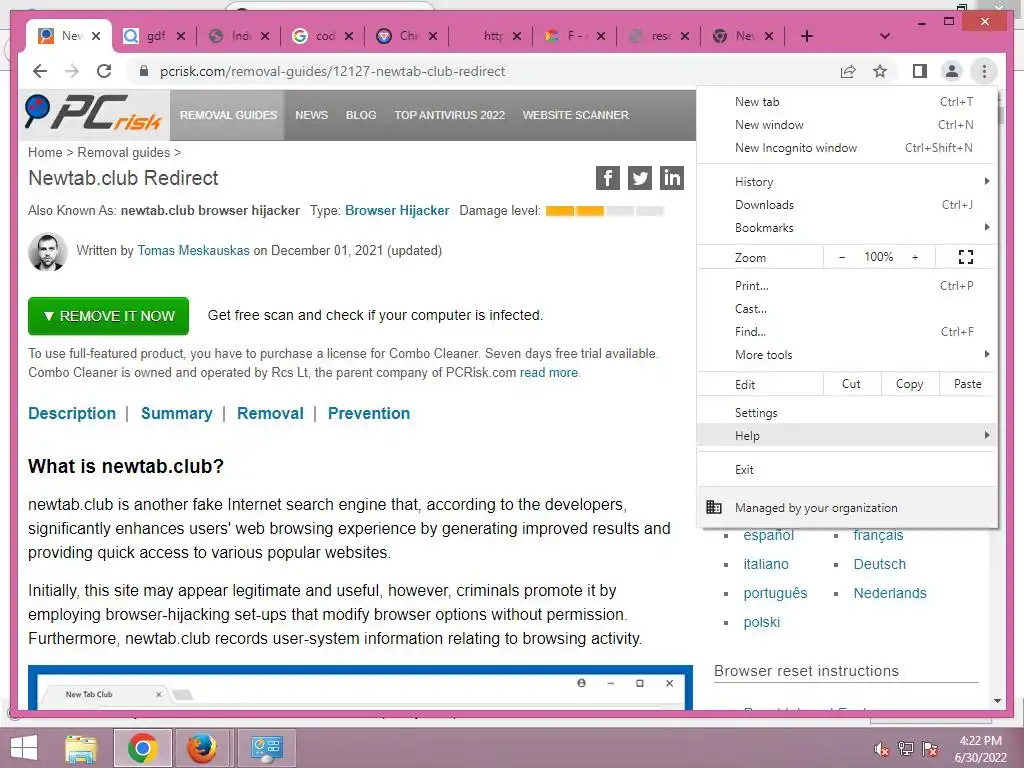Go back with the browser back arrow
Image resolution: width=1024 pixels, height=768 pixels.
click(40, 71)
